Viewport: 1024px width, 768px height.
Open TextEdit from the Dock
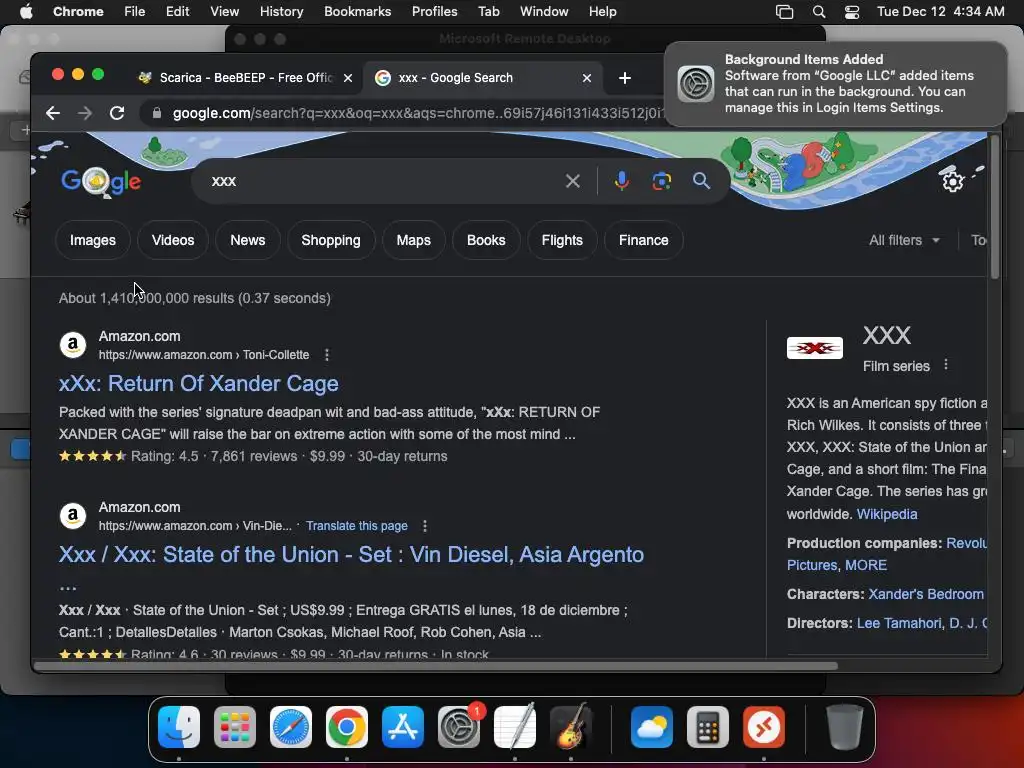[515, 727]
